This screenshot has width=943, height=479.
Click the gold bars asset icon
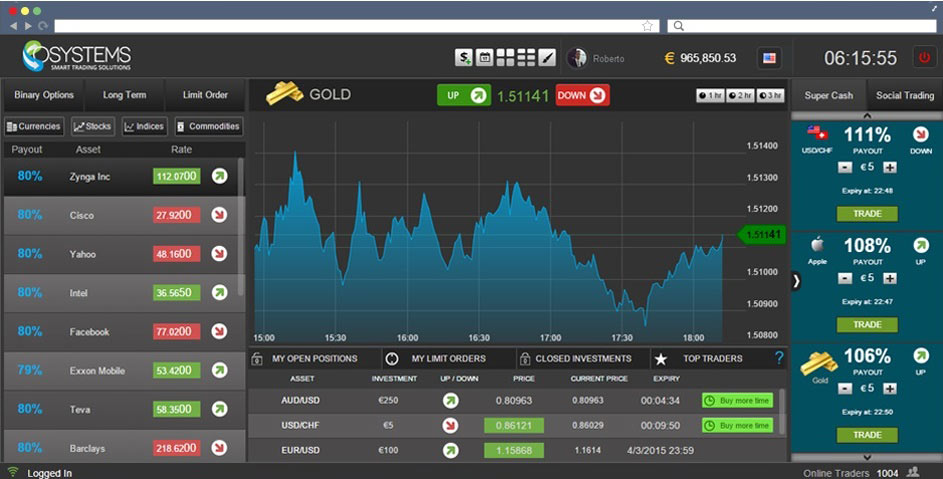(284, 93)
